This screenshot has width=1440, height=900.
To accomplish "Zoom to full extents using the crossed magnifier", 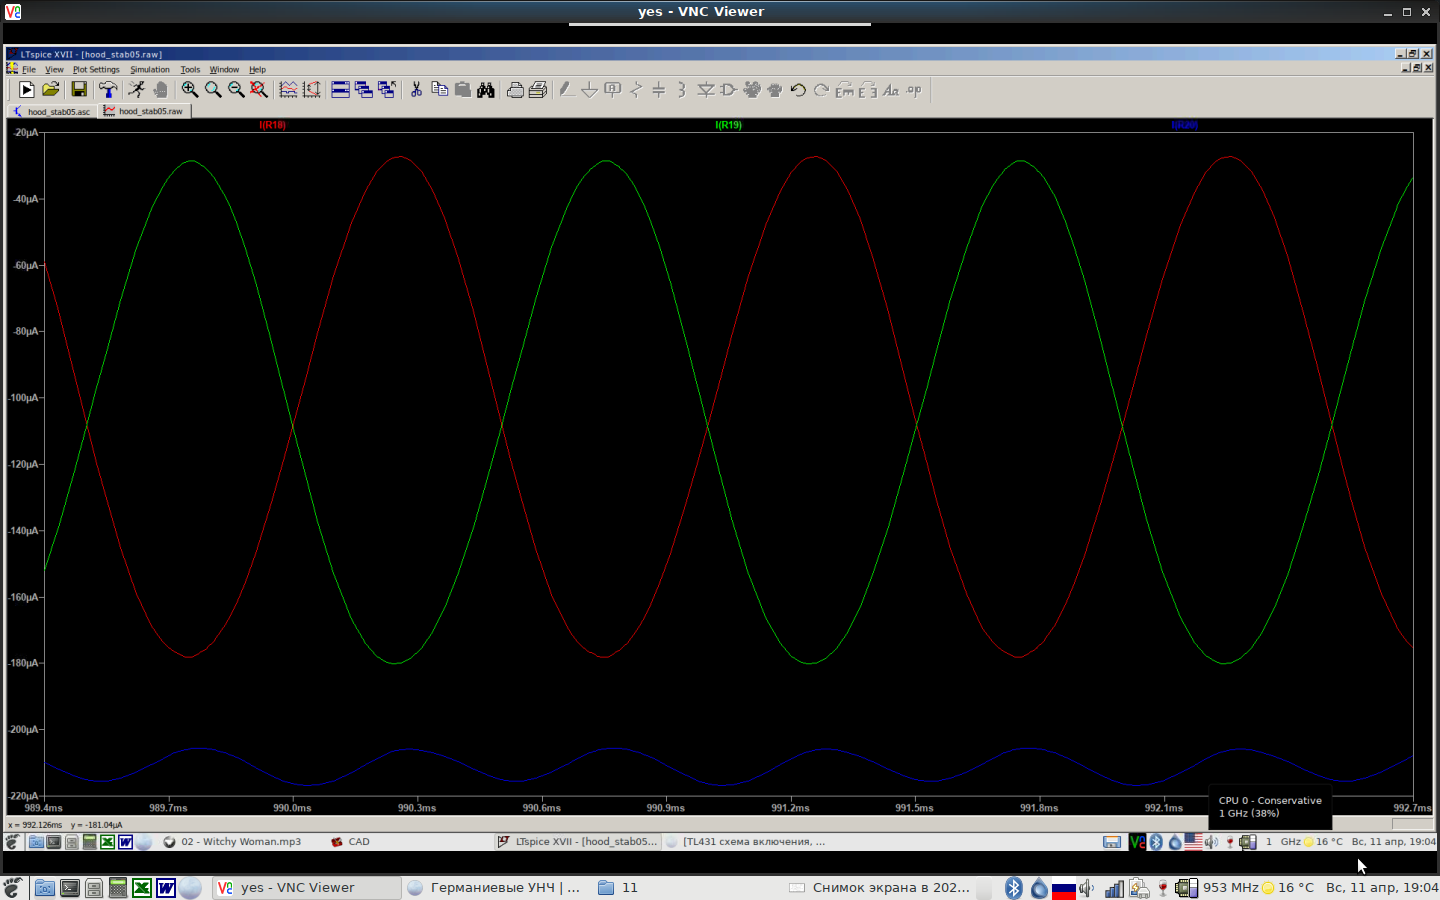I will point(259,90).
